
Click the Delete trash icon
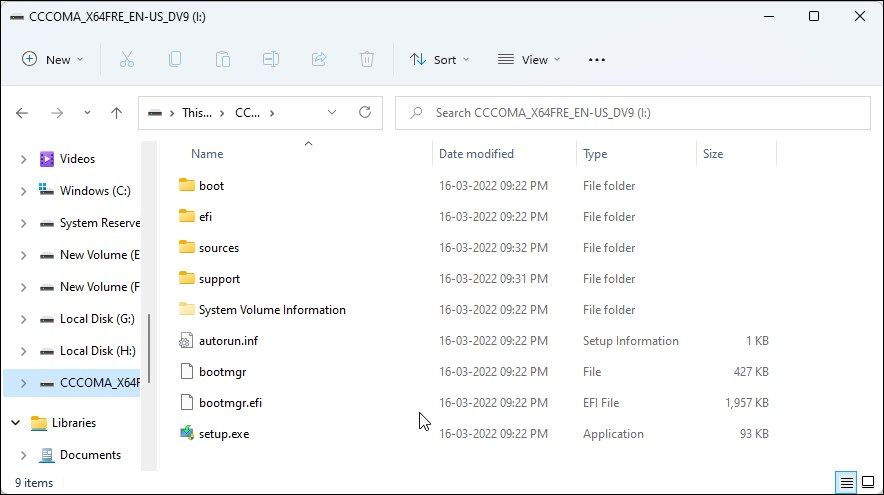pyautogui.click(x=366, y=59)
